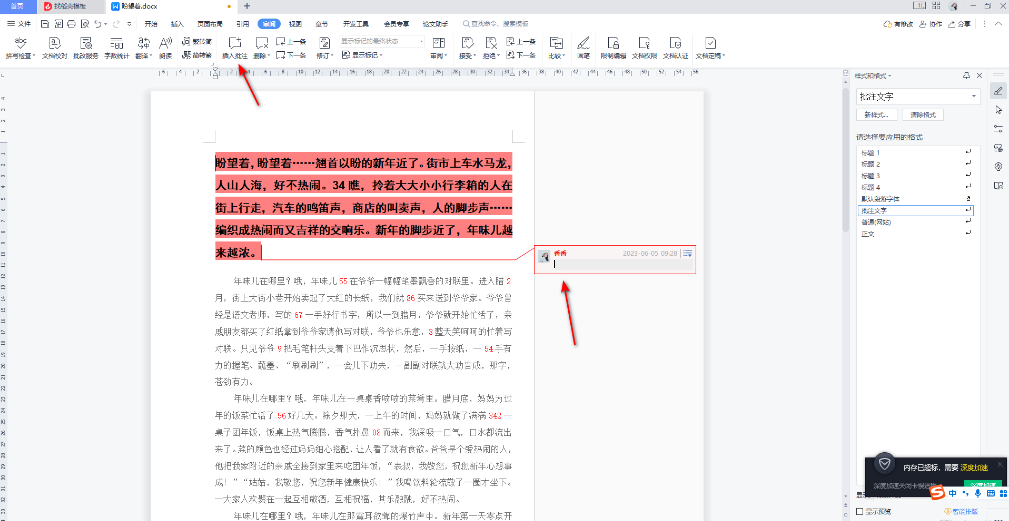Switch to the Insert tab
The width and height of the screenshot is (1009, 521).
[177, 24]
